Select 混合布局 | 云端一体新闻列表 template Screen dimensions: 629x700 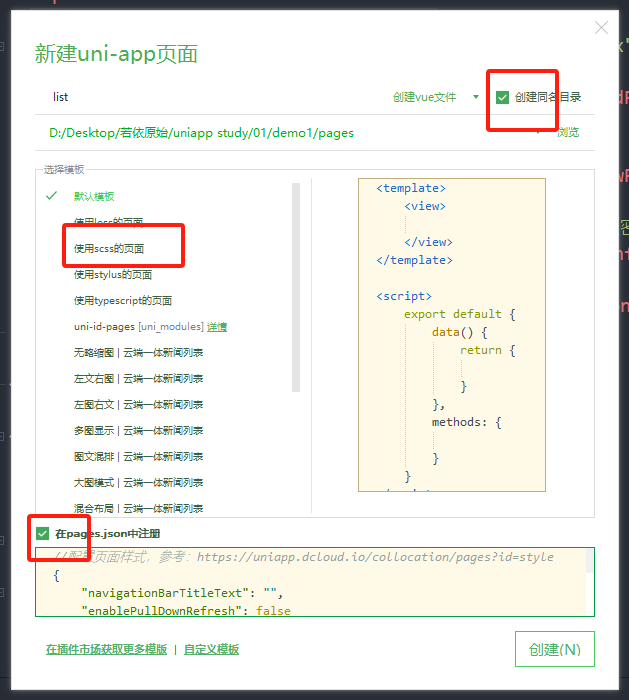[x=138, y=508]
